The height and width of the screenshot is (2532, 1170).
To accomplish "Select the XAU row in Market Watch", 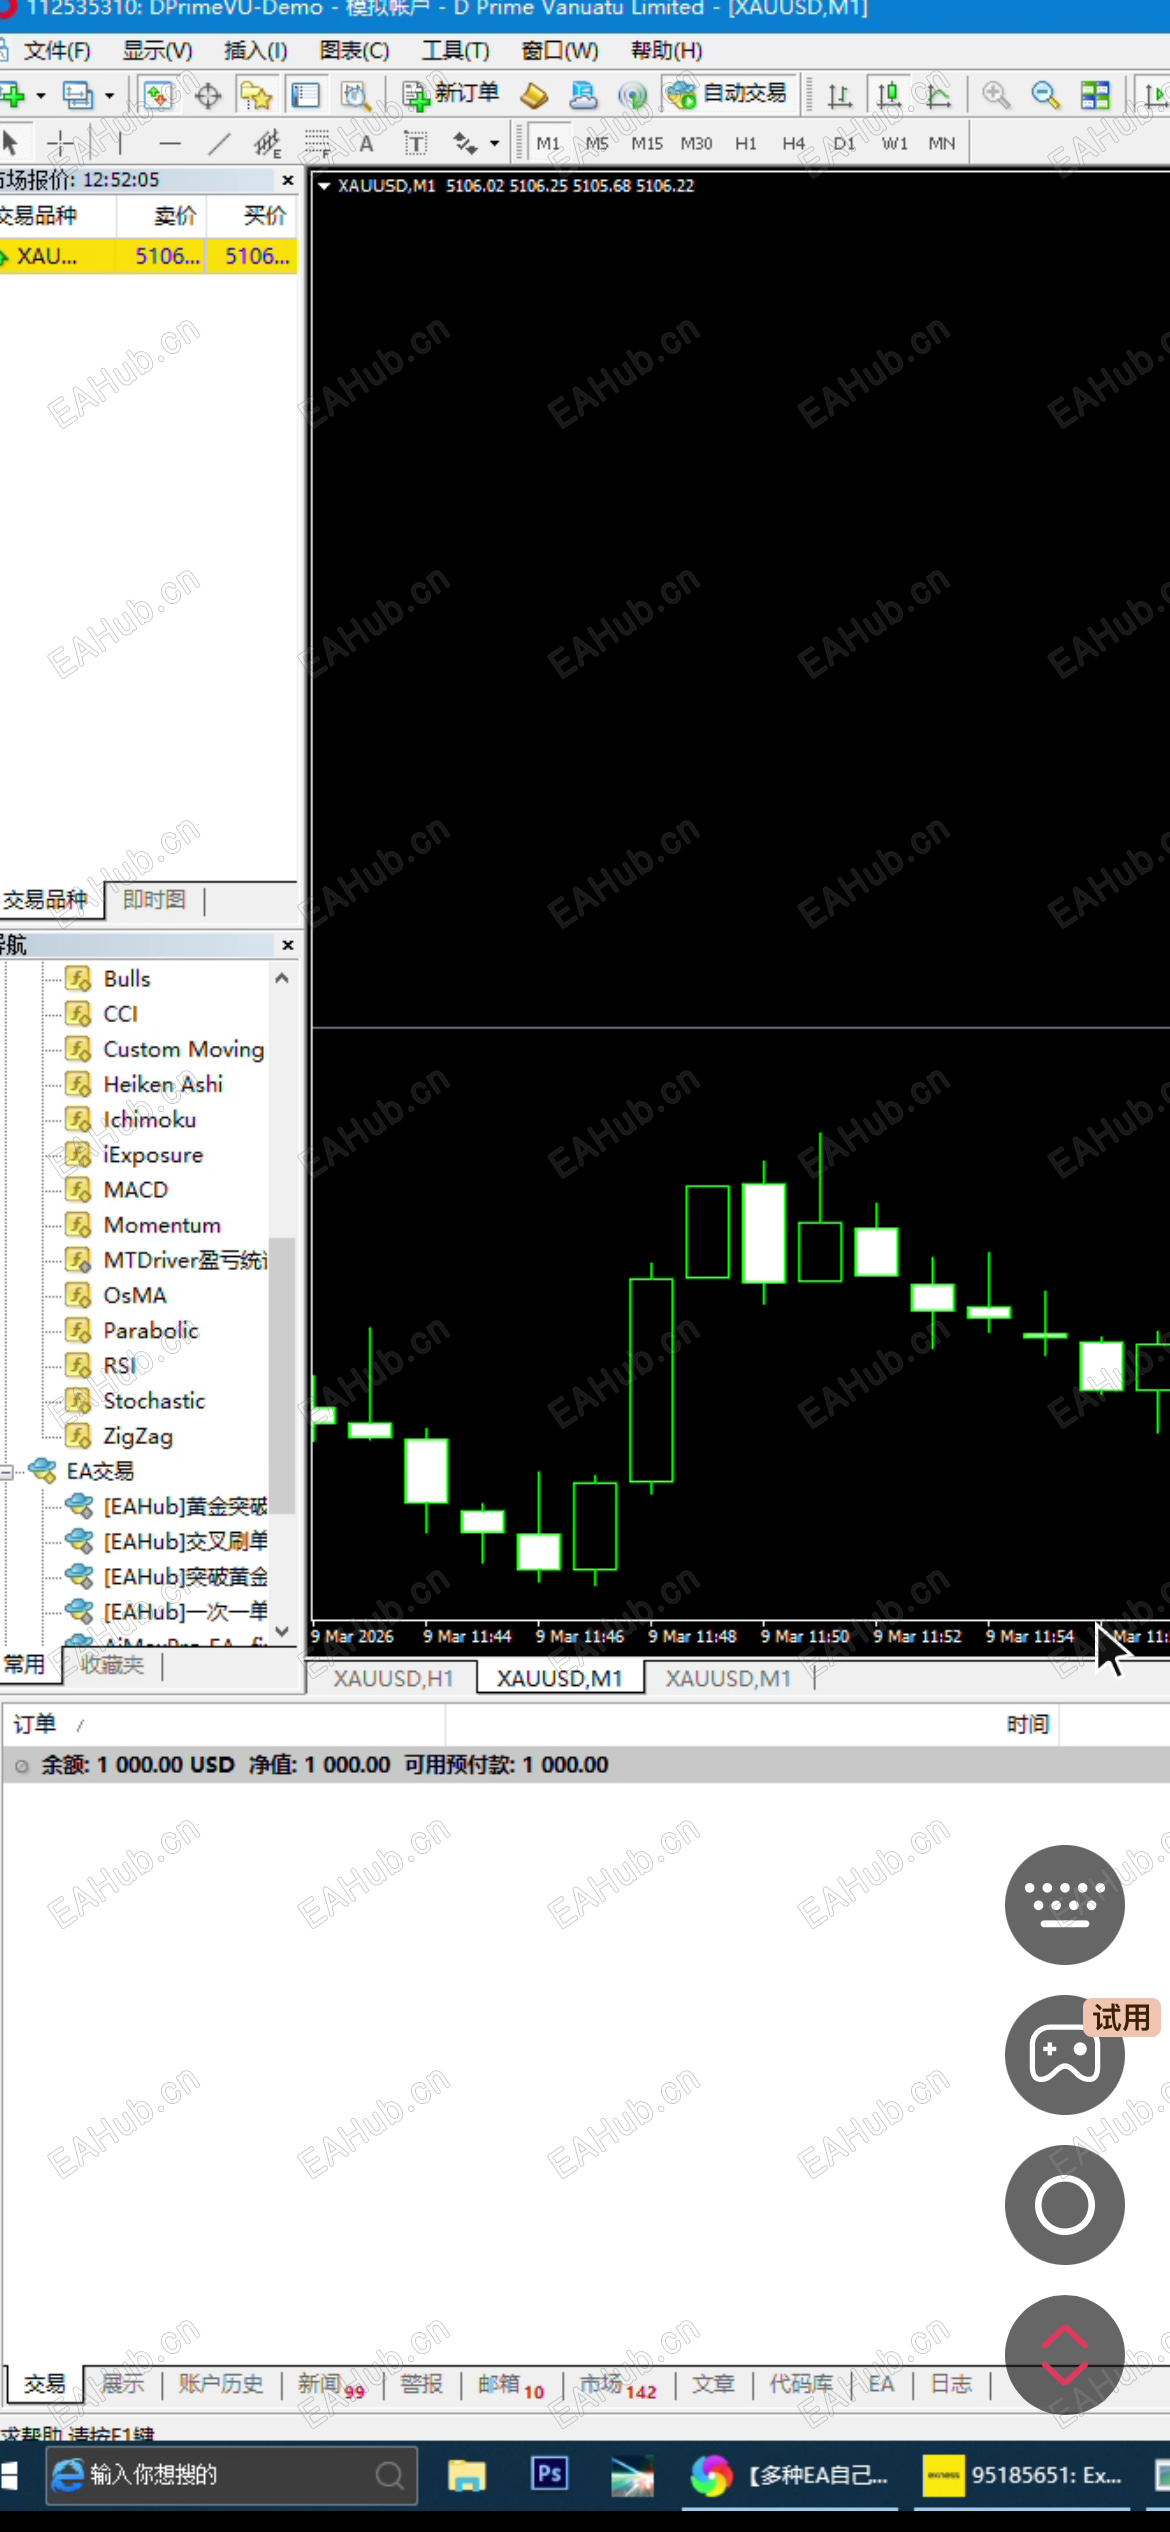I will 148,256.
